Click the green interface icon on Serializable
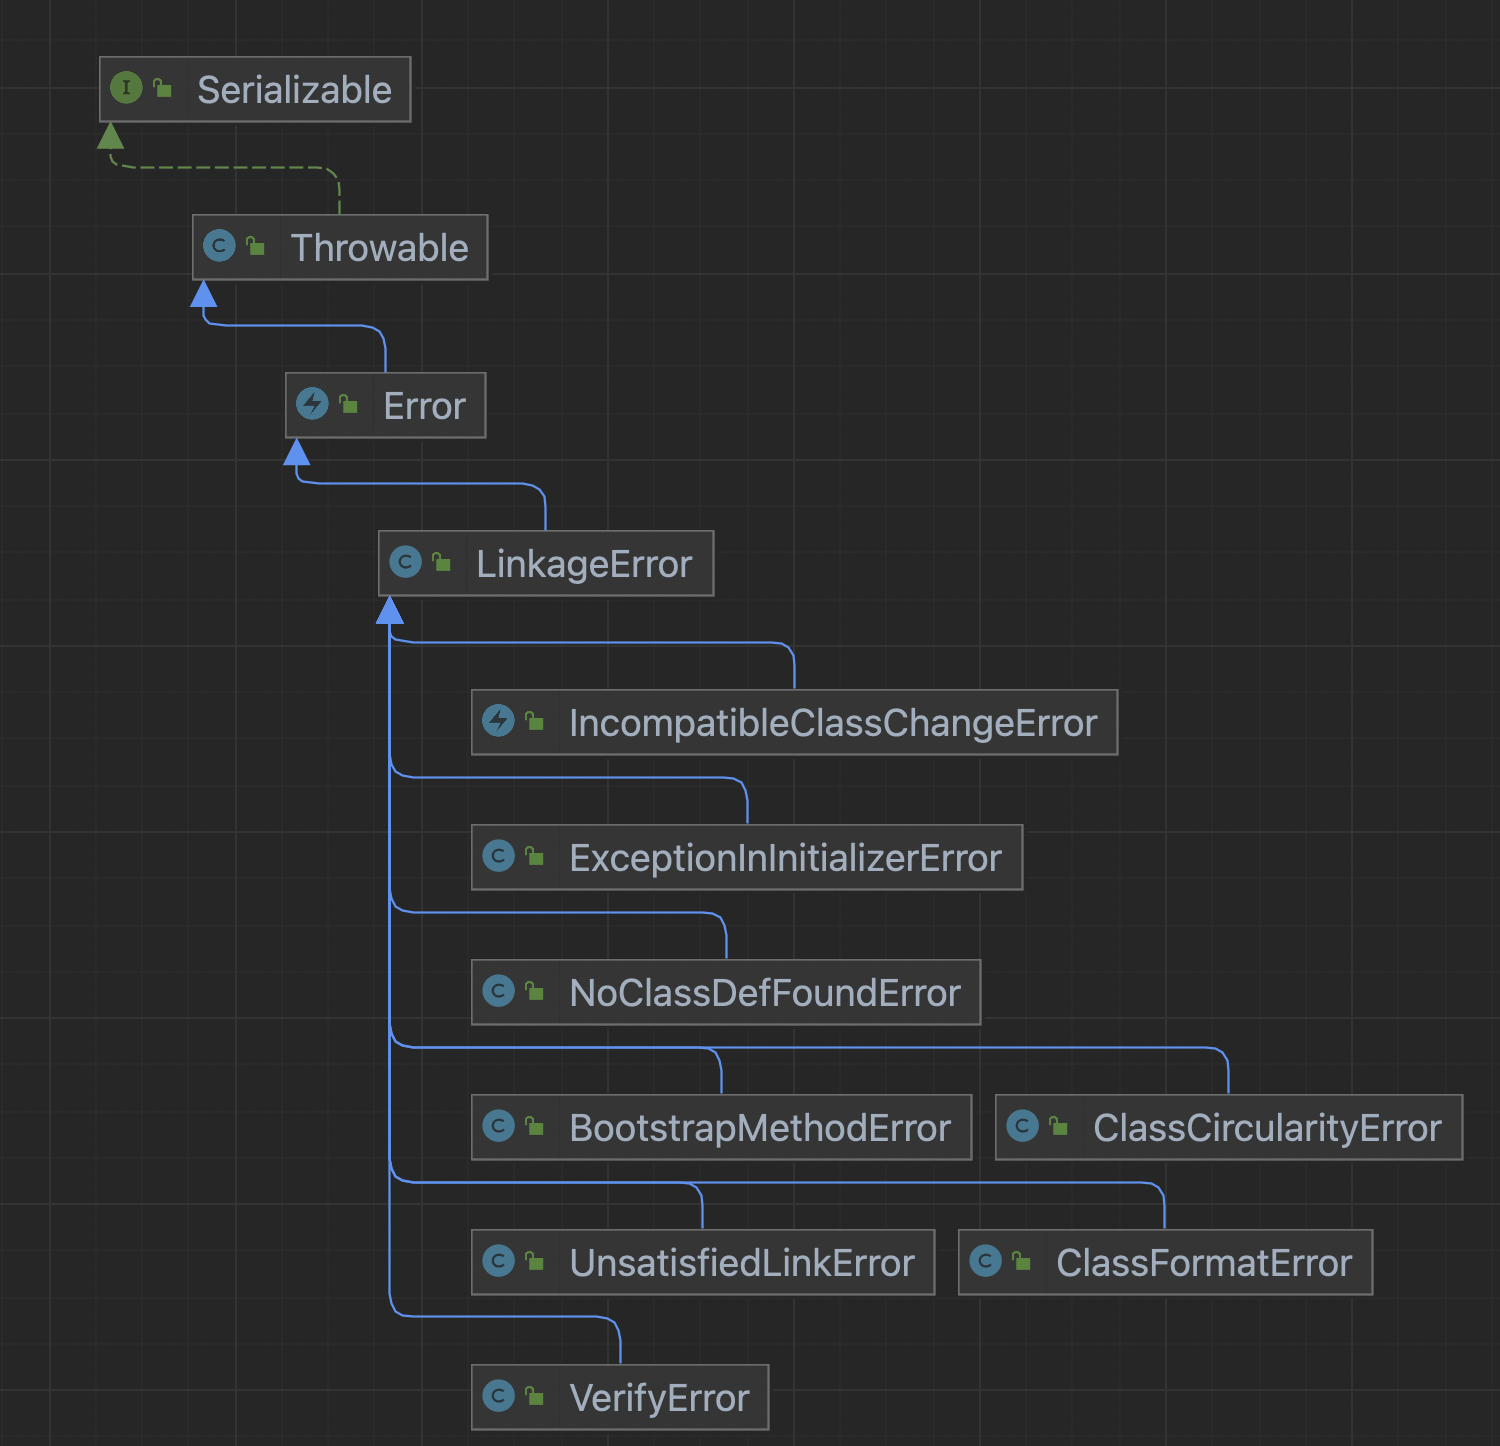Viewport: 1500px width, 1446px height. coord(126,88)
